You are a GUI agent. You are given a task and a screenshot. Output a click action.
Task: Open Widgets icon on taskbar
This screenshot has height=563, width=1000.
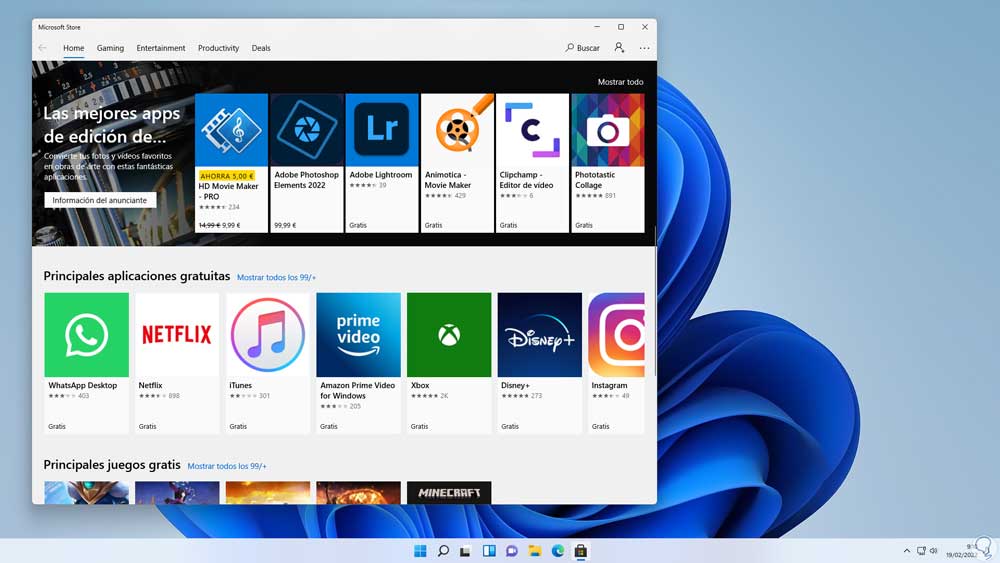point(489,551)
